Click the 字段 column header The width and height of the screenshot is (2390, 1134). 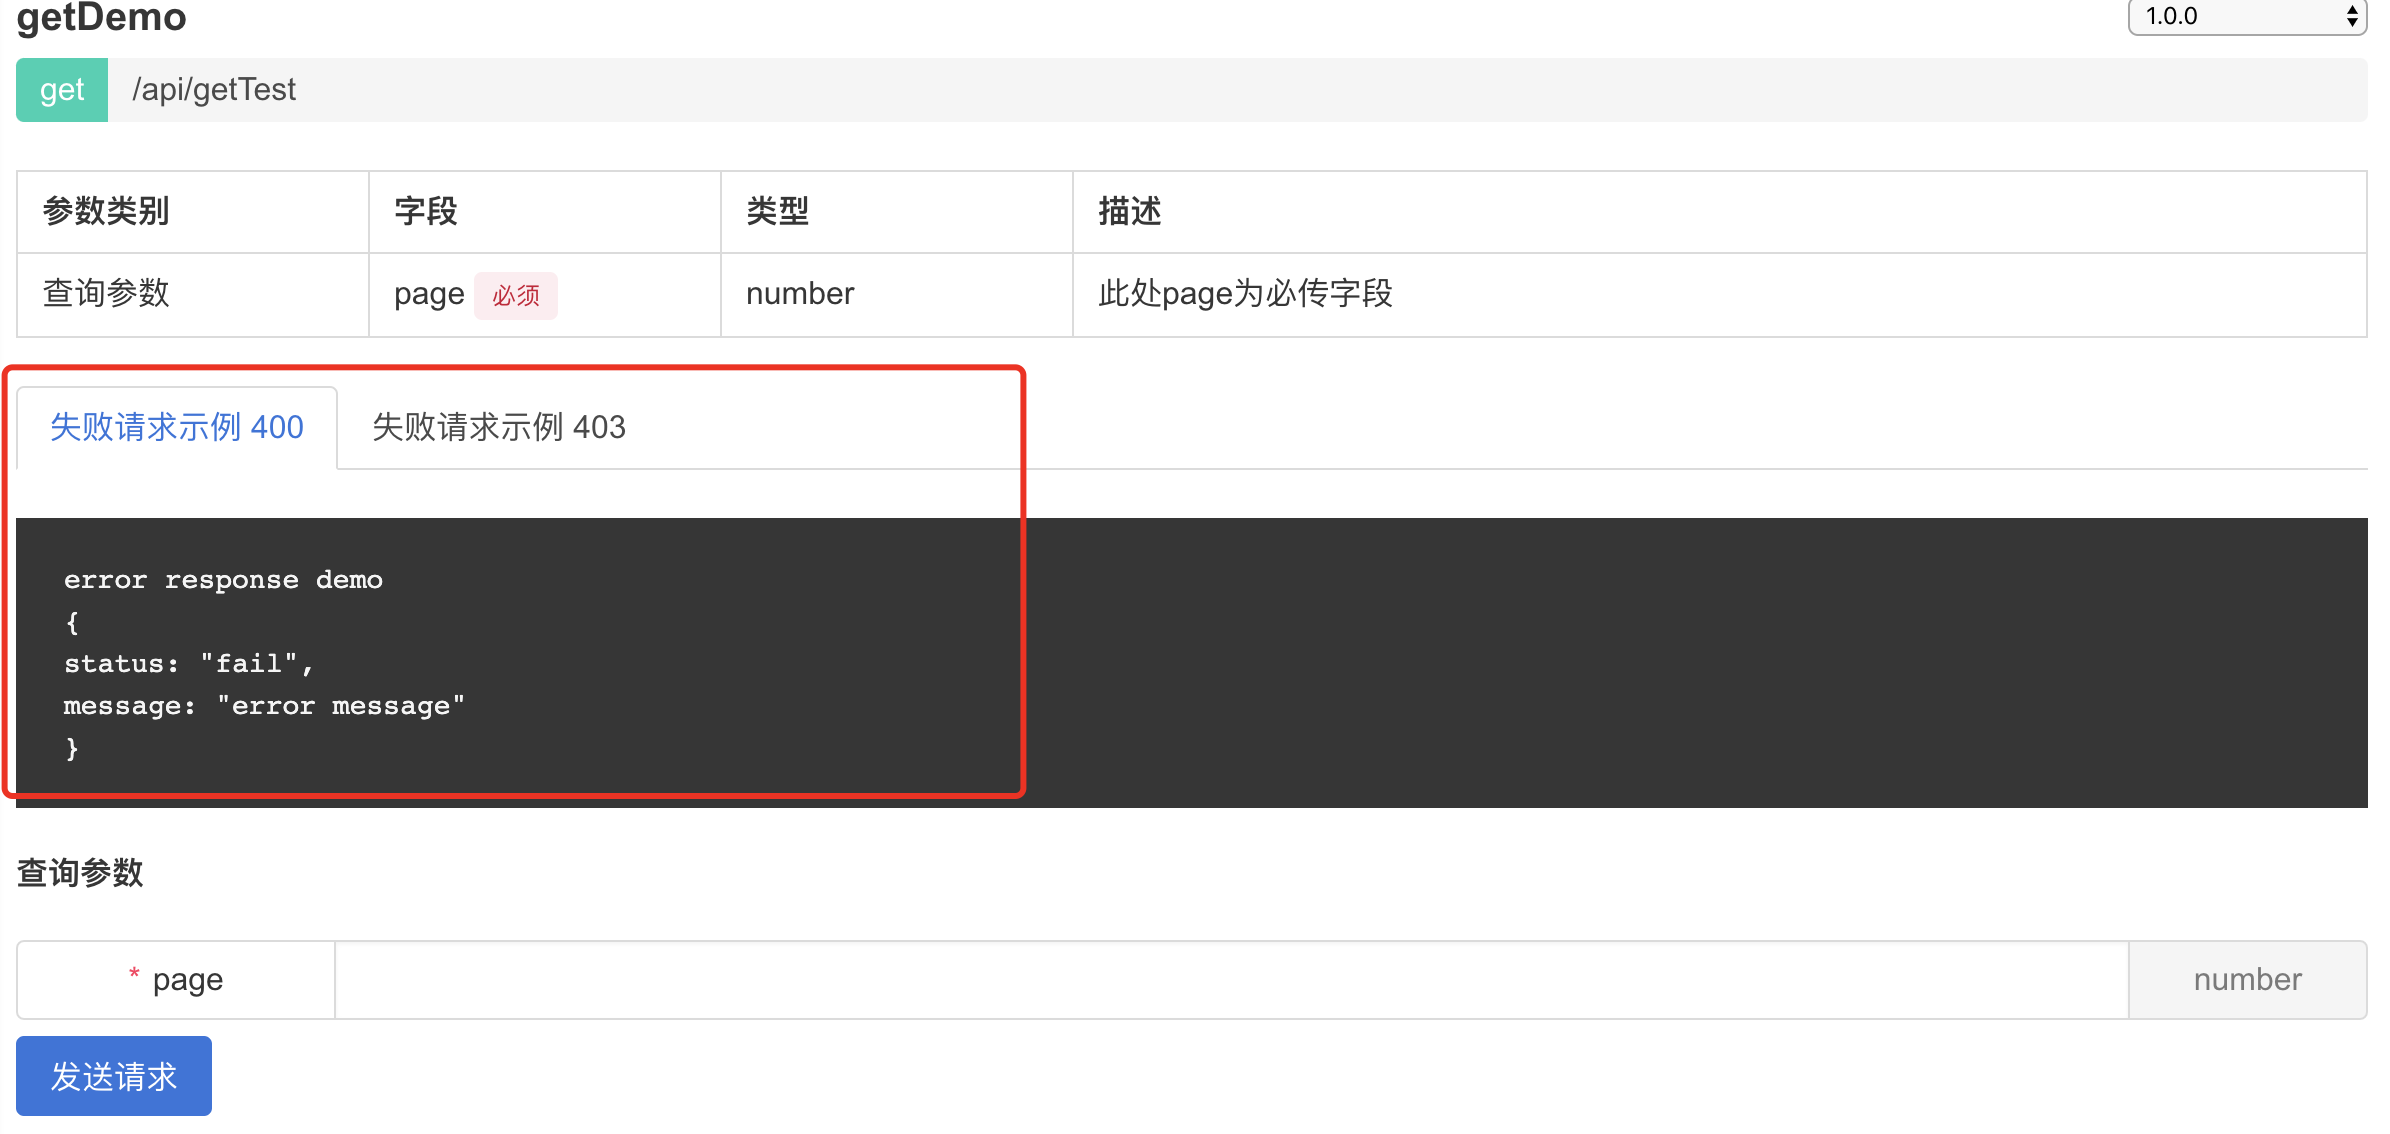pyautogui.click(x=426, y=211)
